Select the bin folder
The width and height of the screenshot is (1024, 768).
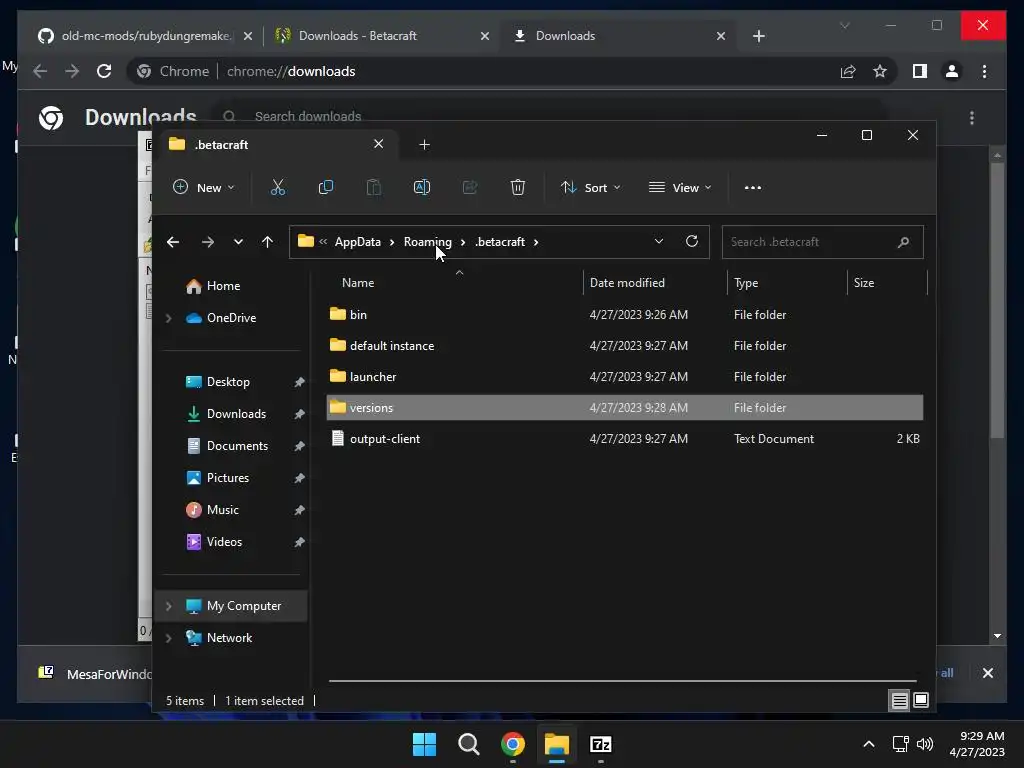click(624, 315)
